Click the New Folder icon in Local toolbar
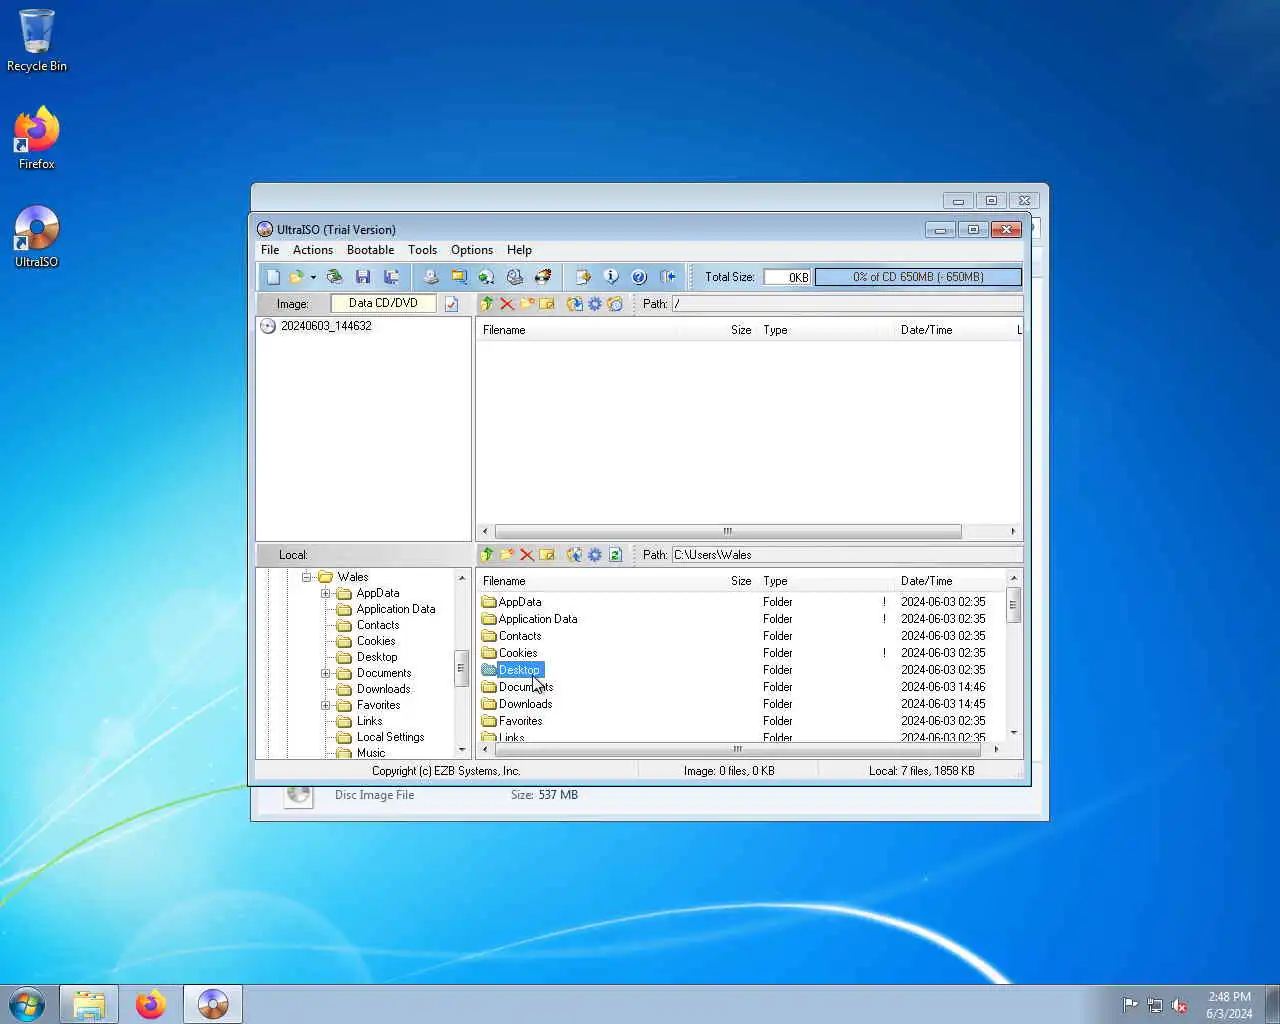This screenshot has width=1280, height=1024. pyautogui.click(x=507, y=555)
